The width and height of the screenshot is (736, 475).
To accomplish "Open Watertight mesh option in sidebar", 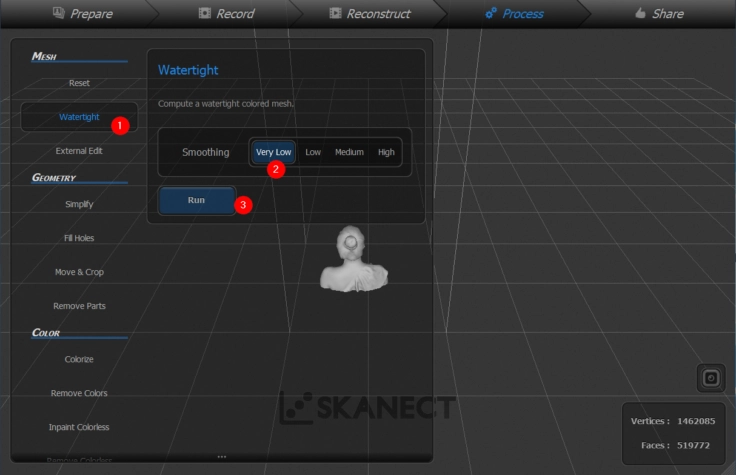I will (79, 117).
